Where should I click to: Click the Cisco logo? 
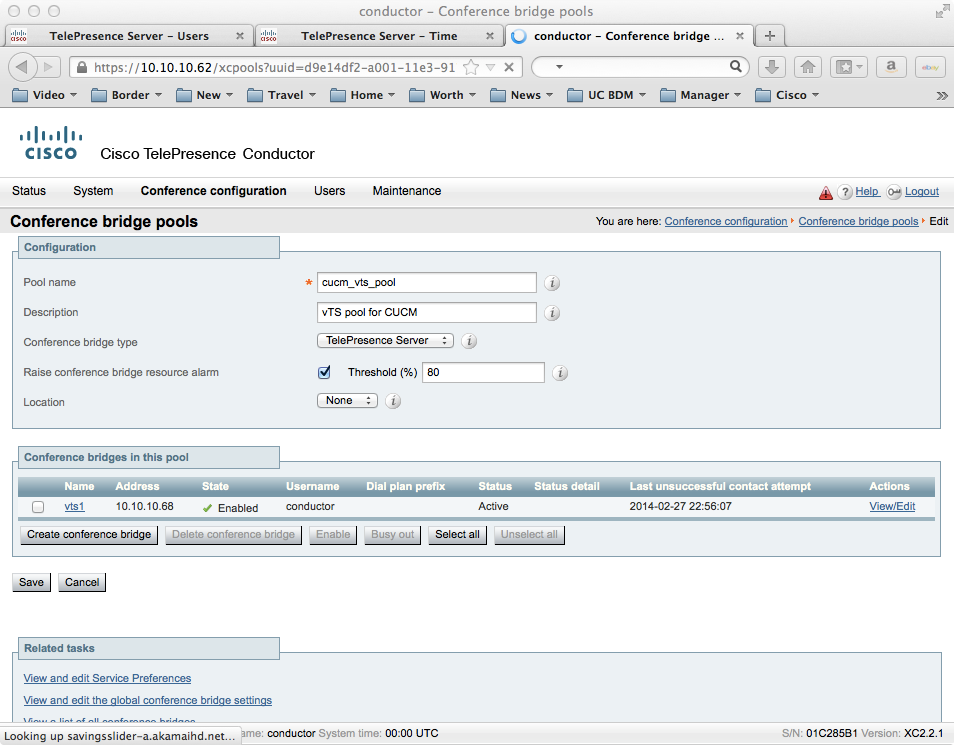[50, 143]
